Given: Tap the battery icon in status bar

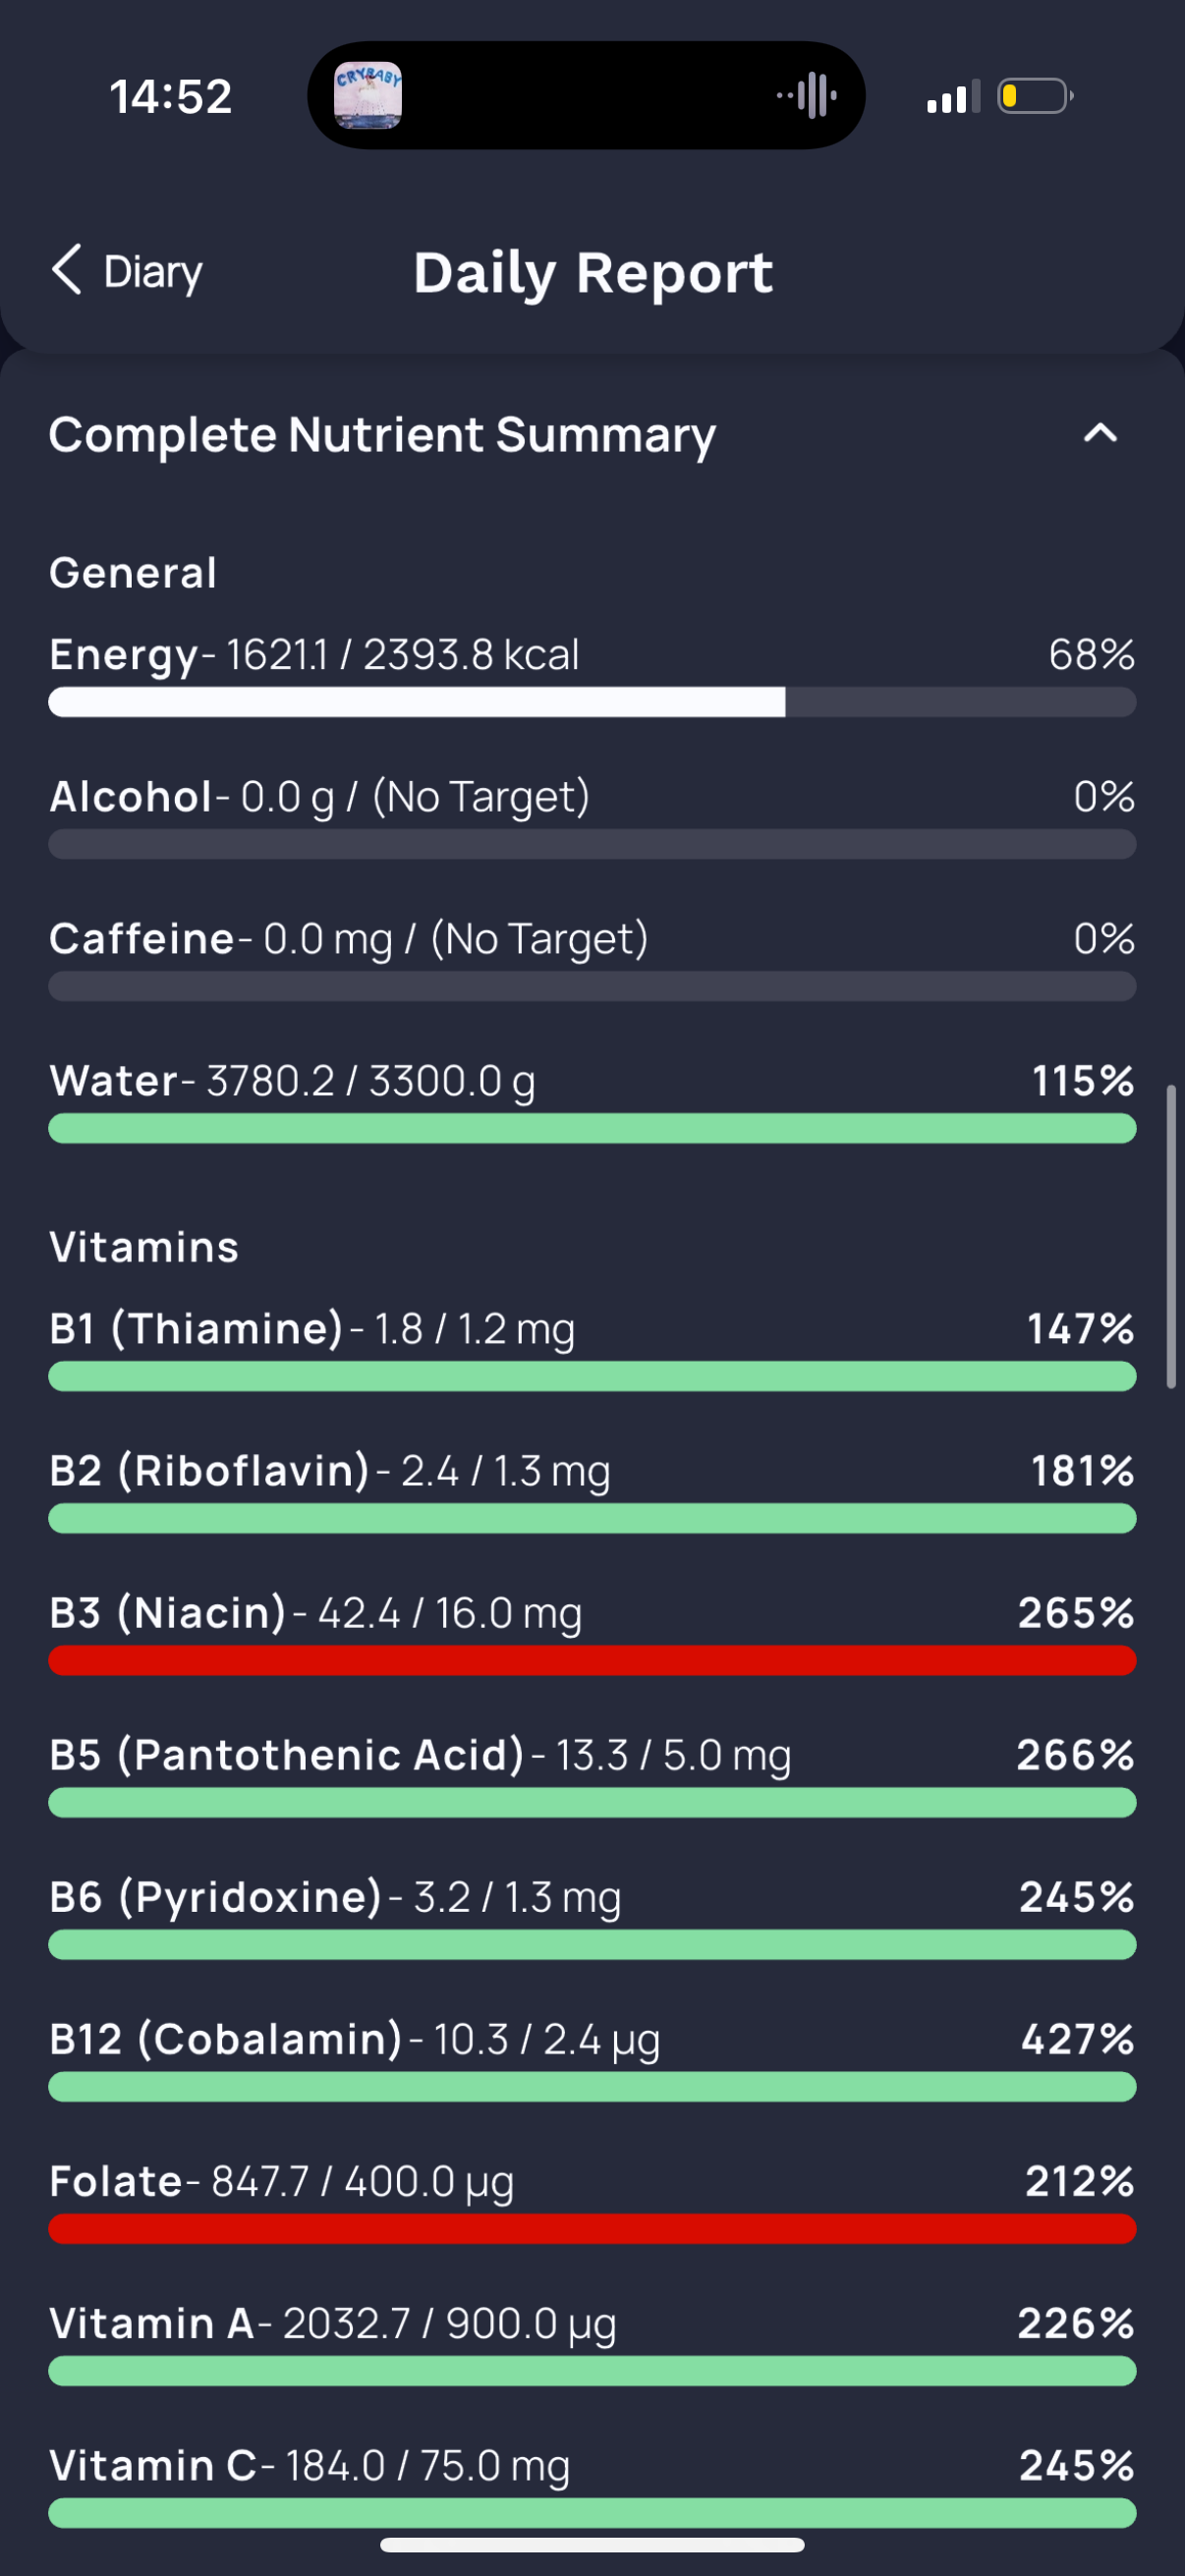Looking at the screenshot, I should [1035, 96].
